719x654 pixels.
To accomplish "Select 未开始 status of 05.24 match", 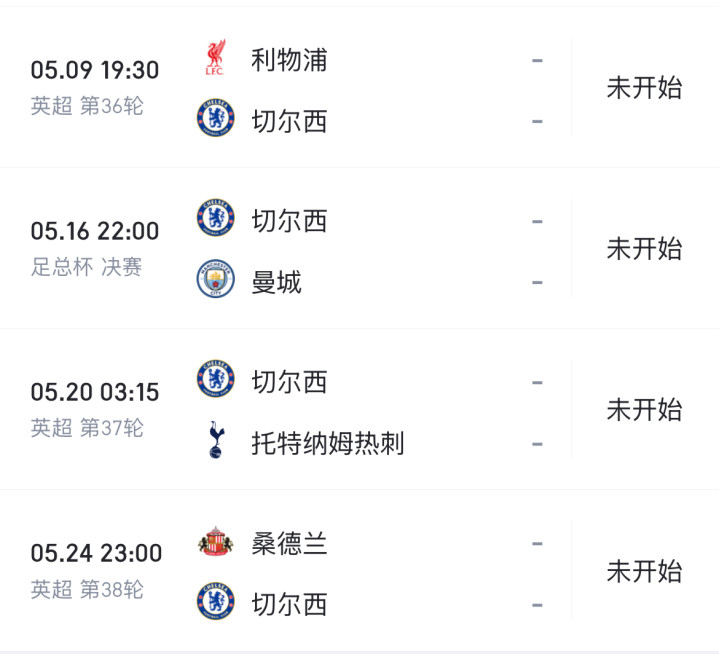I will click(x=644, y=571).
